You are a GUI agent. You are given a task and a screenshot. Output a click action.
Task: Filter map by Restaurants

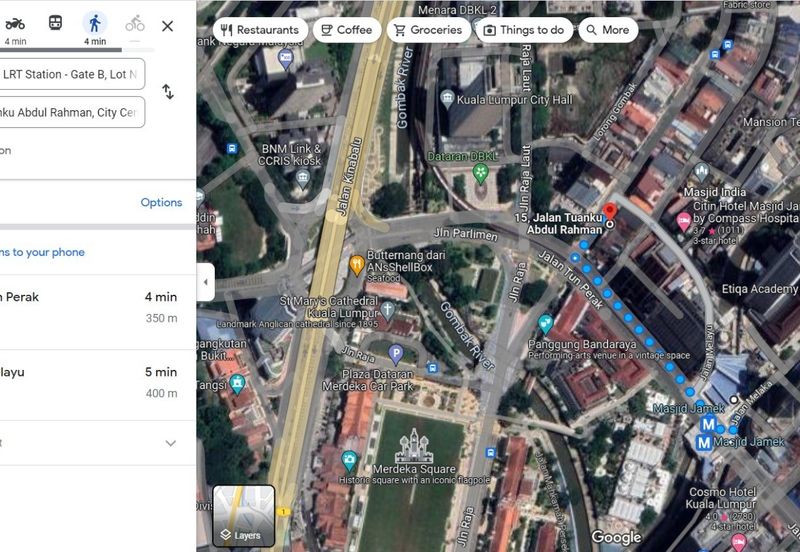(259, 30)
